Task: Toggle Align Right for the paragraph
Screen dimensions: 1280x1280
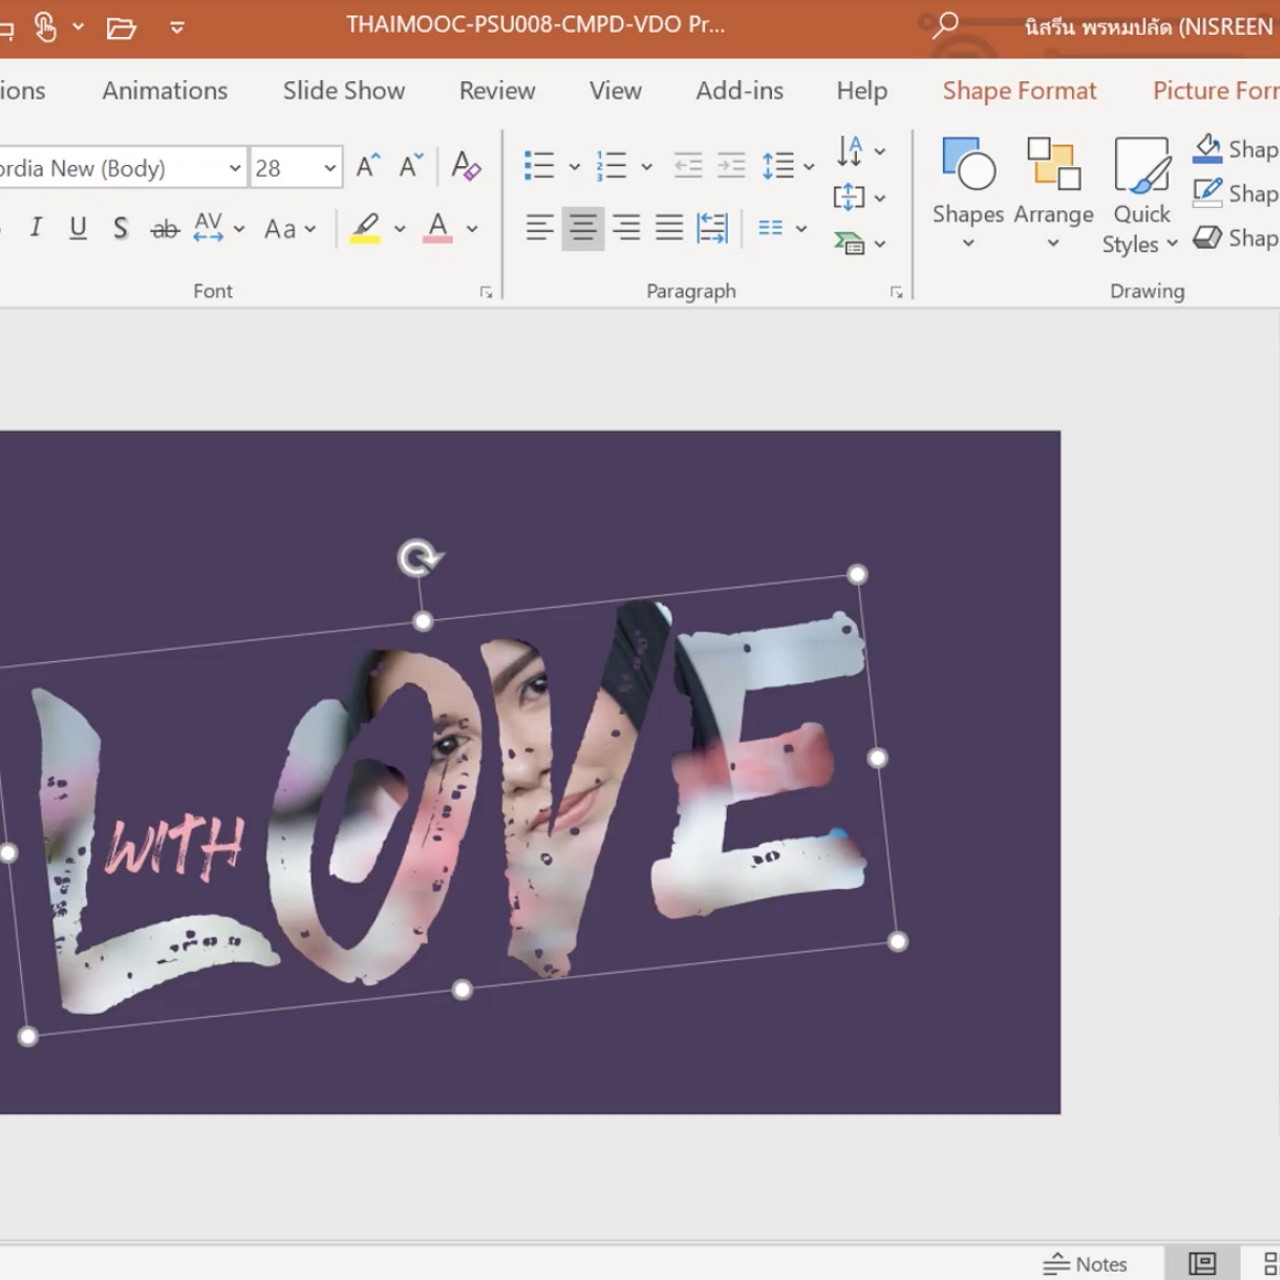Action: click(626, 228)
